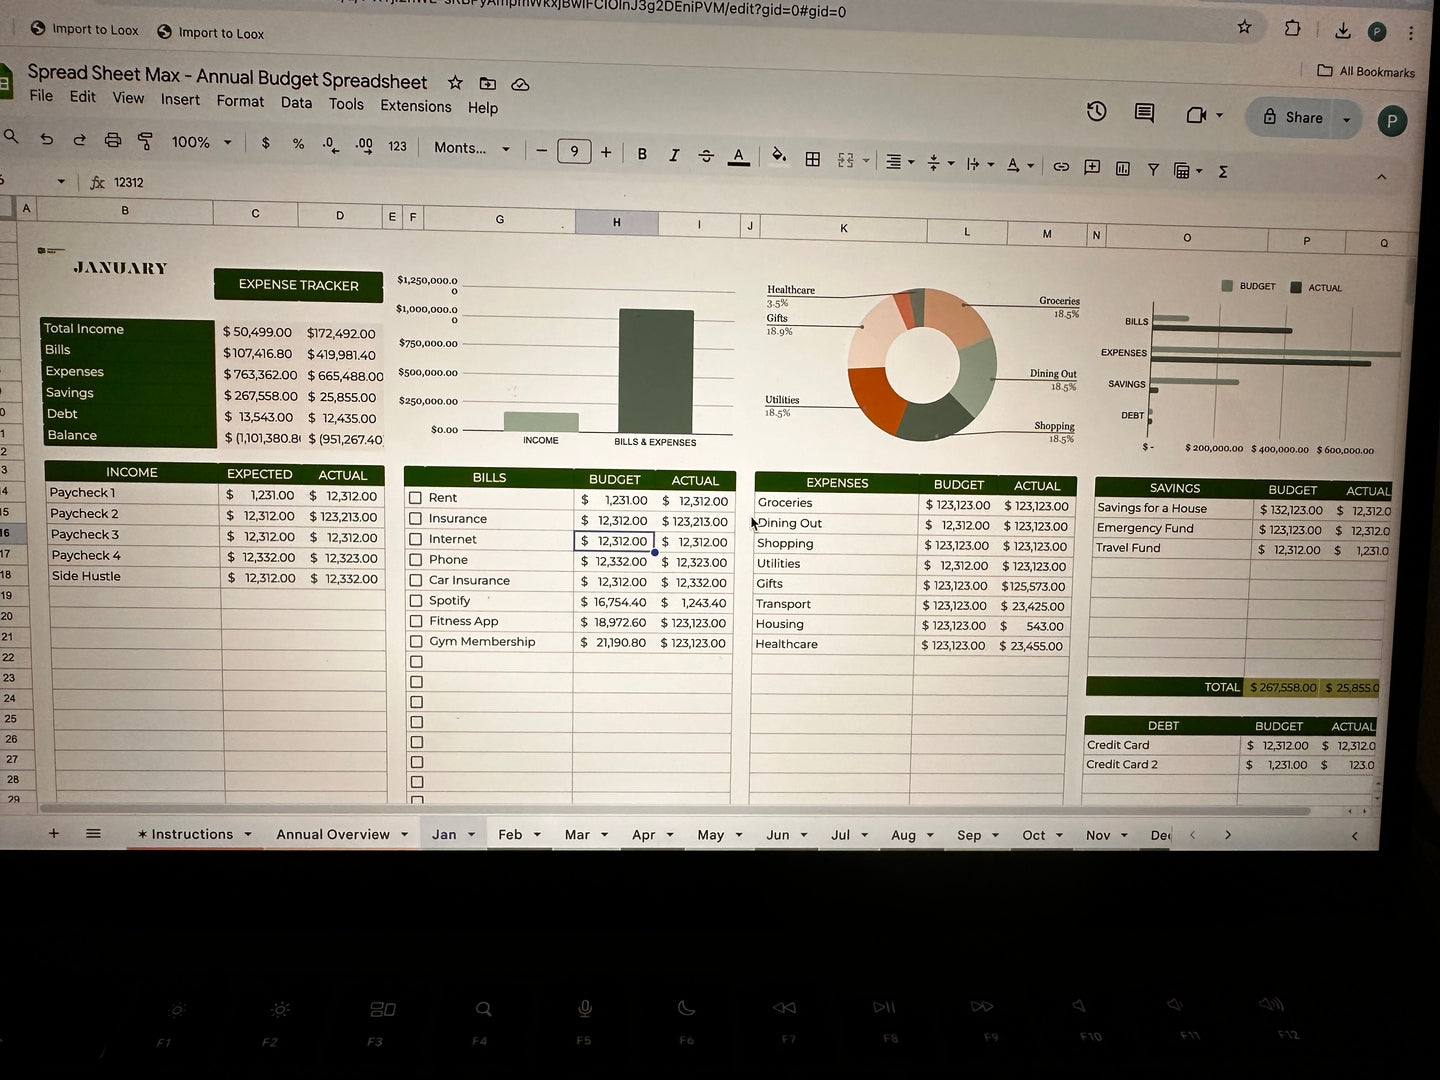This screenshot has width=1440, height=1080.
Task: Open the text color picker
Action: pos(739,157)
